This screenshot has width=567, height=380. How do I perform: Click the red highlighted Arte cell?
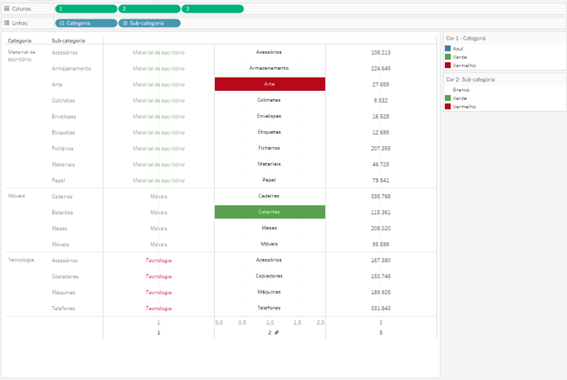(270, 84)
